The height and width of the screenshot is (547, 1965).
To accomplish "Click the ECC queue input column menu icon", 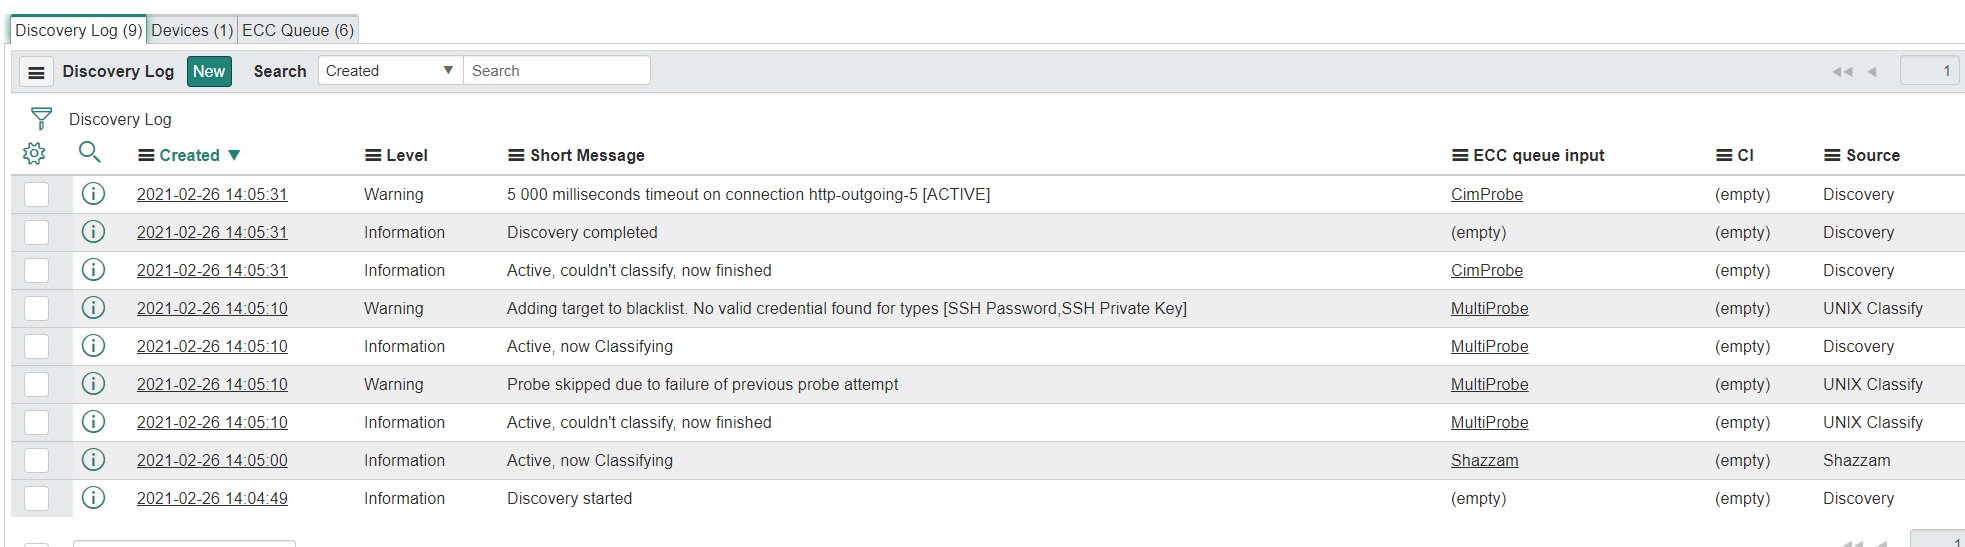I will tap(1460, 155).
